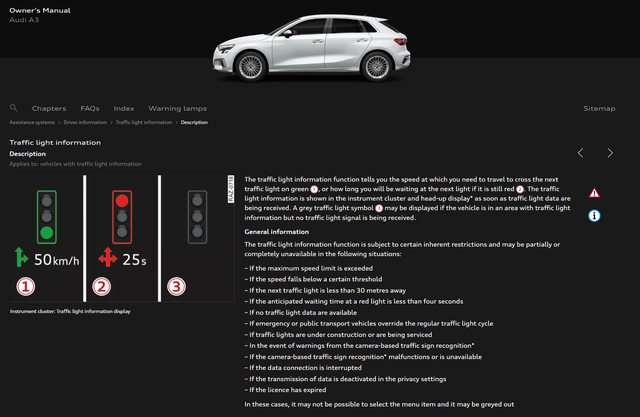Screen dimensions: 640x417
Task: Open the Sitemap link
Action: click(x=599, y=108)
